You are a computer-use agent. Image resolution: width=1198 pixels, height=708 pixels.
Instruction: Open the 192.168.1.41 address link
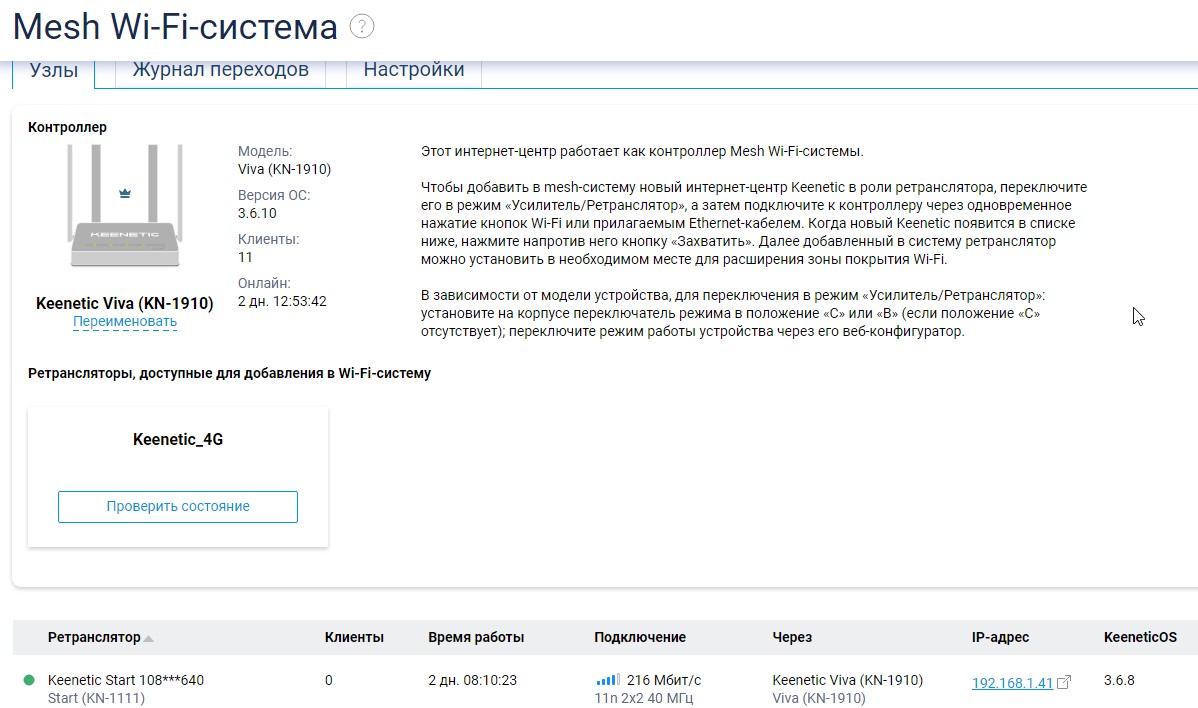pyautogui.click(x=1012, y=683)
